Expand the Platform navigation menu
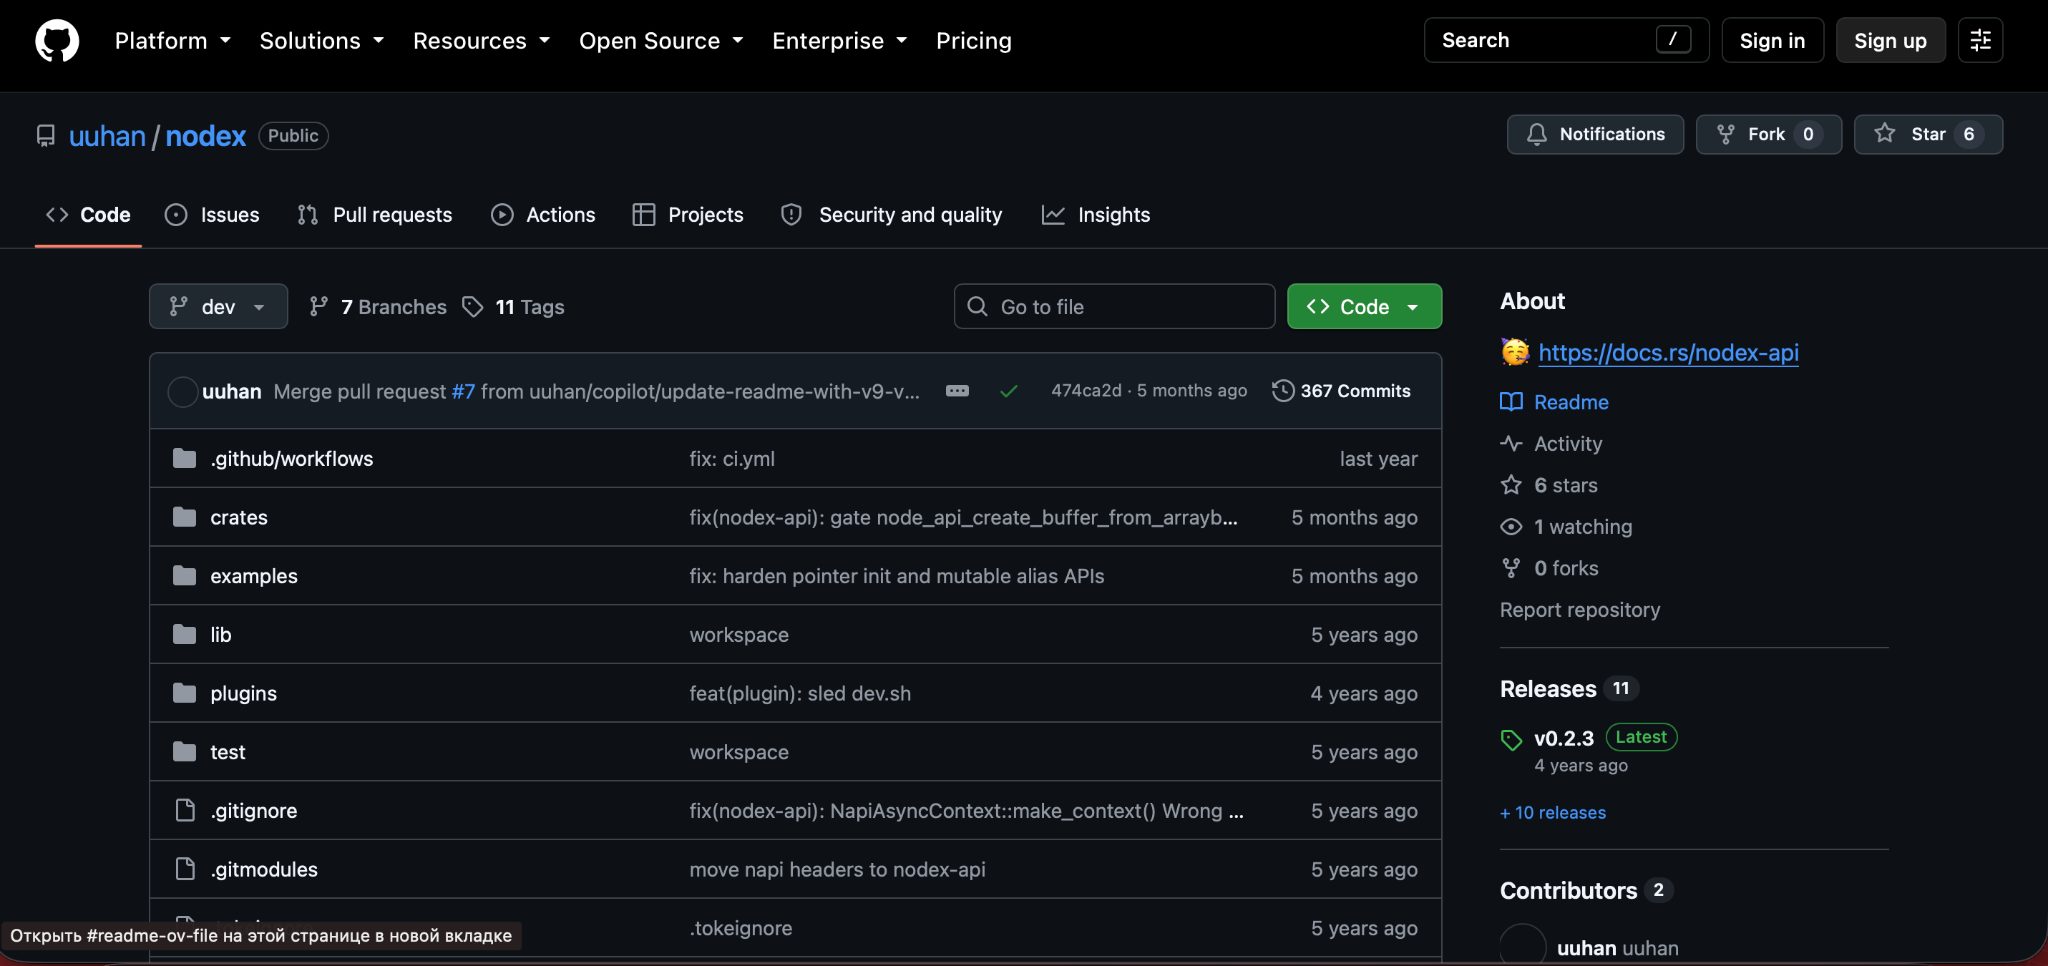The width and height of the screenshot is (2048, 966). coord(172,41)
